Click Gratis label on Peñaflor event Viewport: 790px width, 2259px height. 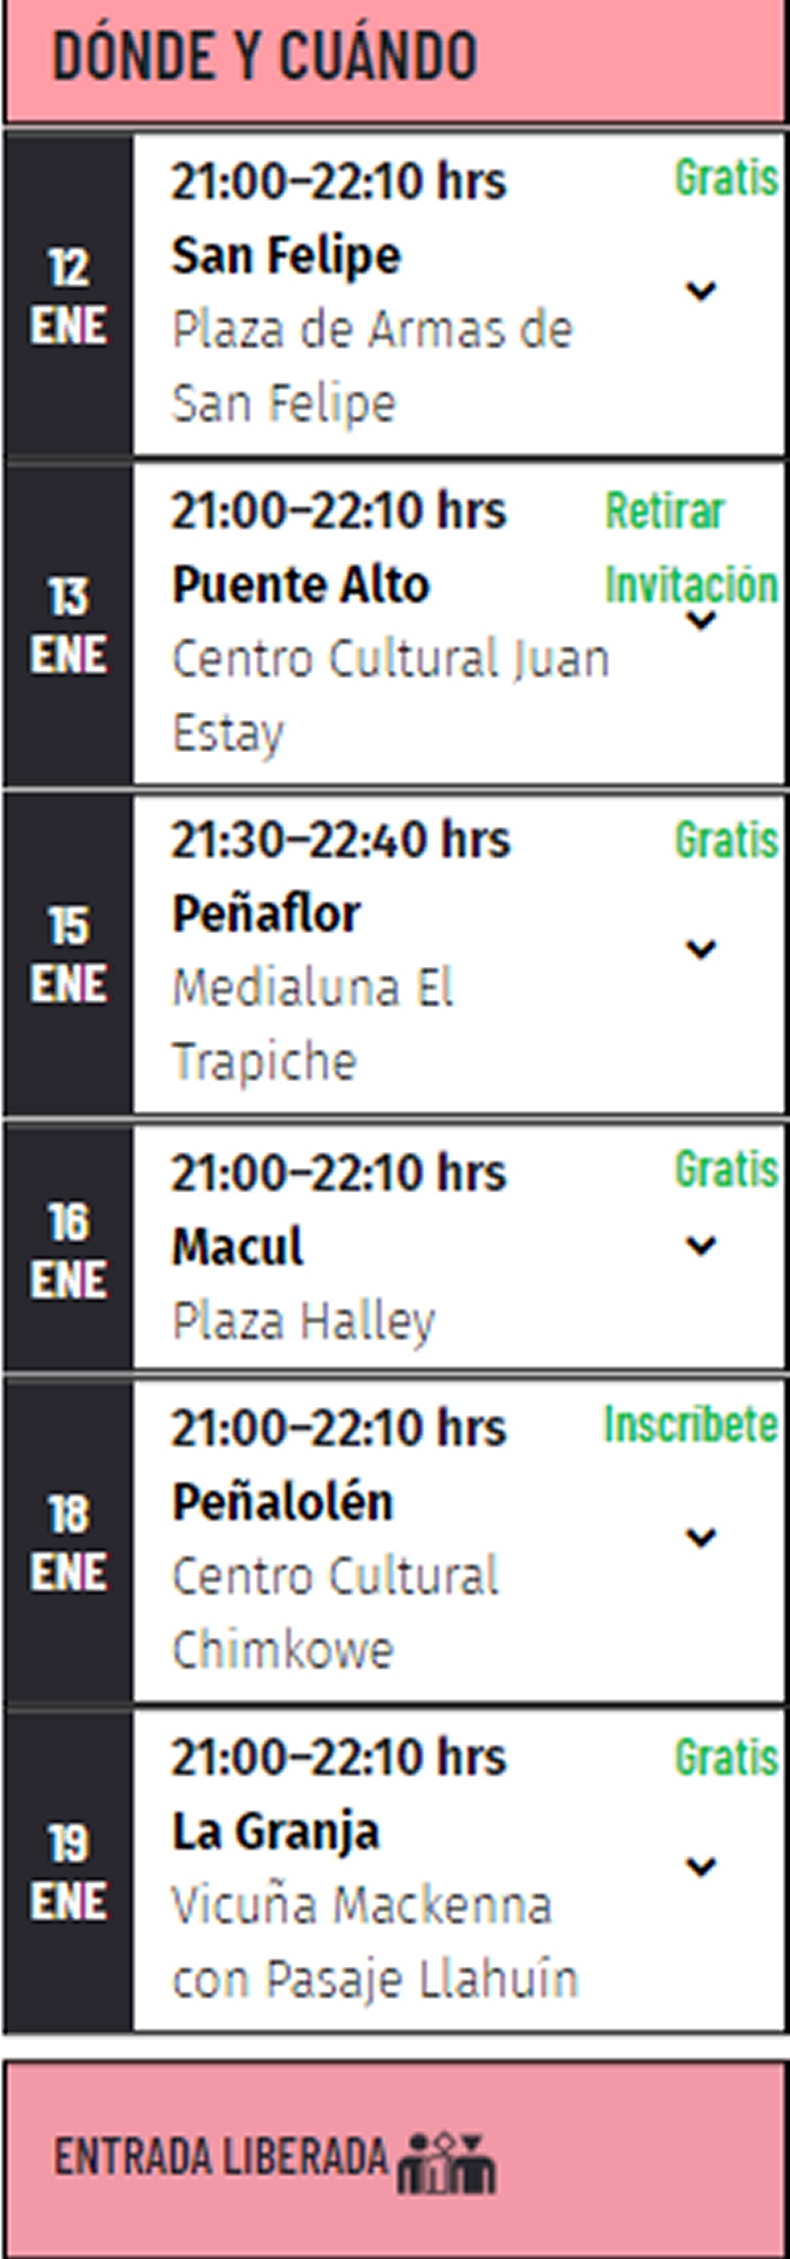pos(726,839)
